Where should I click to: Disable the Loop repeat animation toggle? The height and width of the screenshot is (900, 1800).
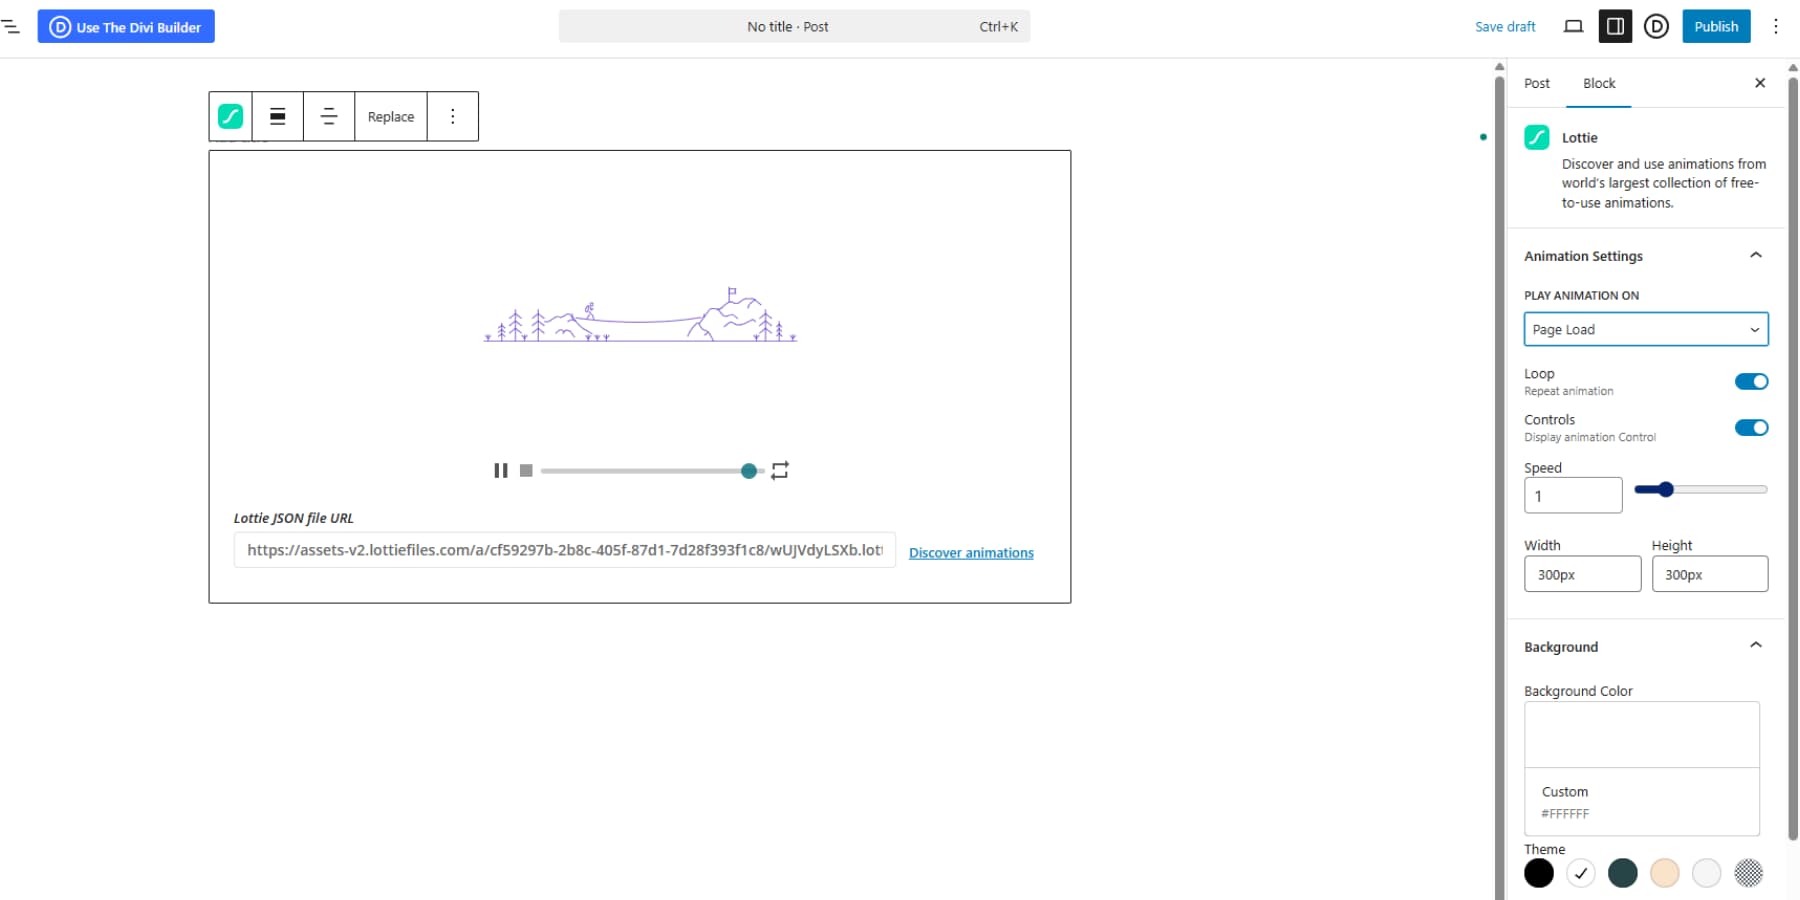coord(1751,381)
